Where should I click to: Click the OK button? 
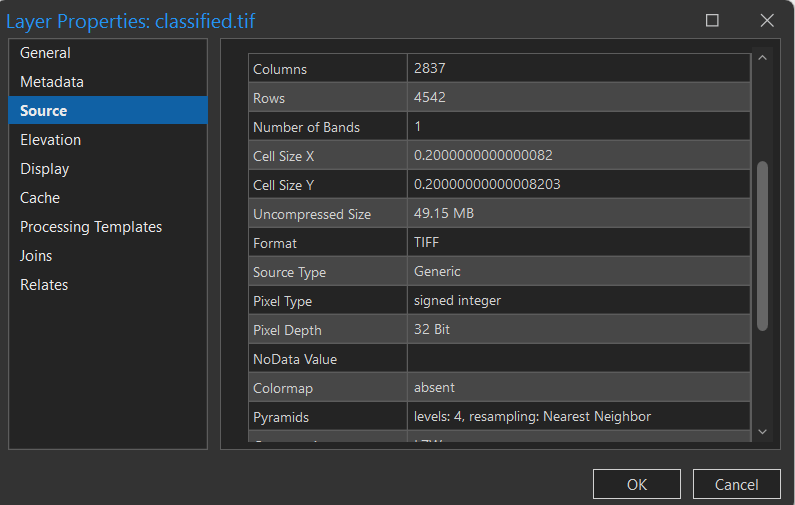[637, 484]
